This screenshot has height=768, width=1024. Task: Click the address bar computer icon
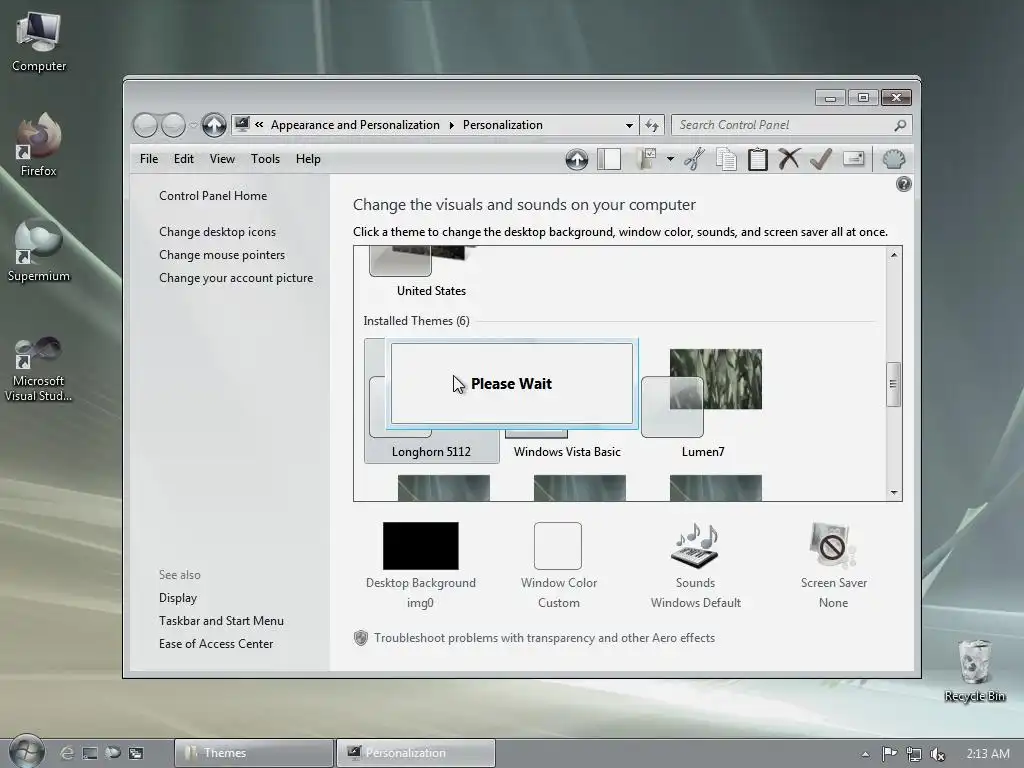[x=242, y=124]
